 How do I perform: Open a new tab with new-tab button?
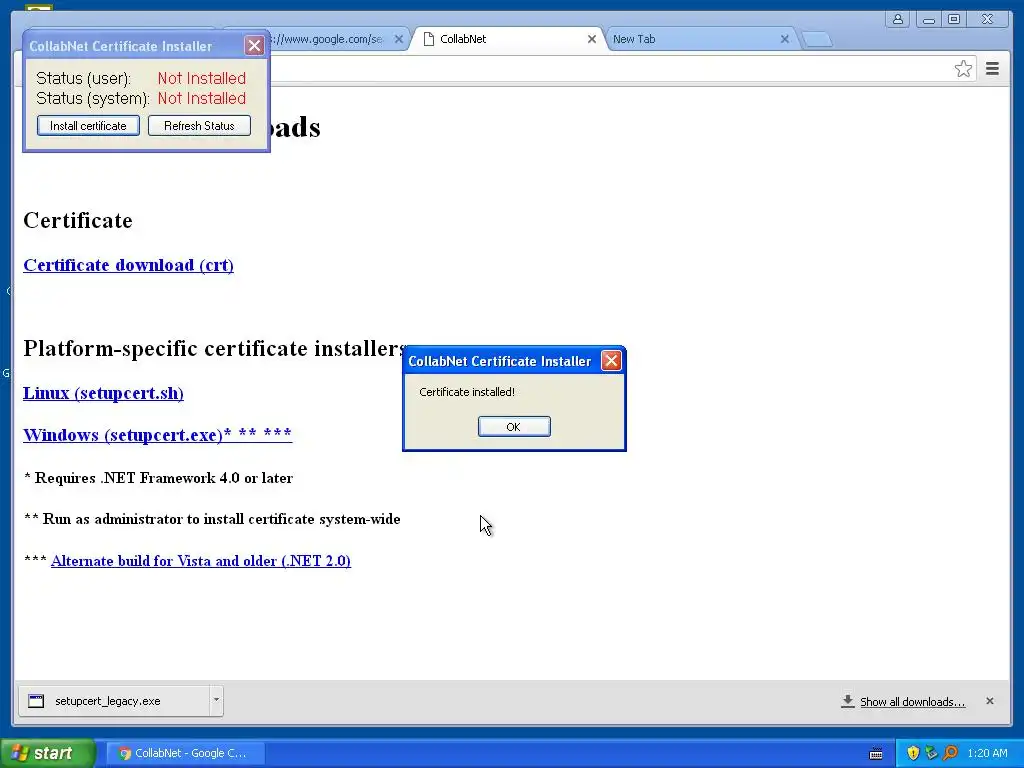coord(816,39)
